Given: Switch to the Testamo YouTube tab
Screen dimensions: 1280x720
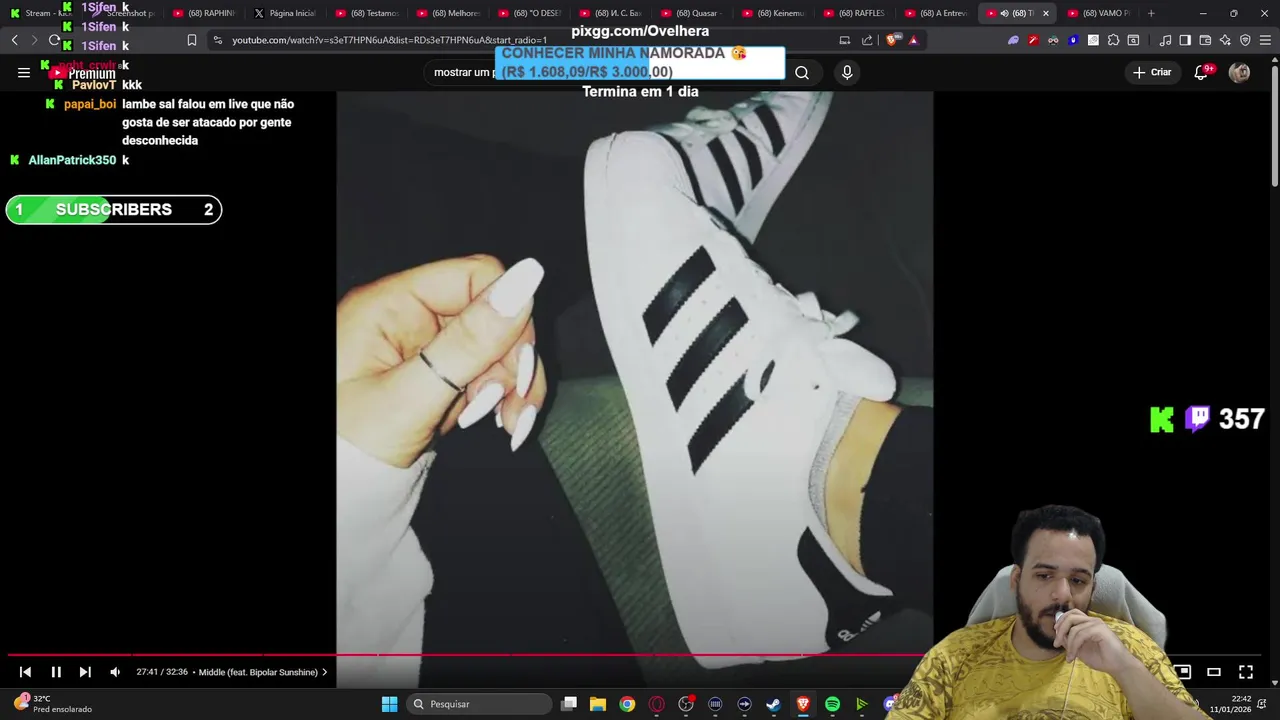Looking at the screenshot, I should point(367,13).
